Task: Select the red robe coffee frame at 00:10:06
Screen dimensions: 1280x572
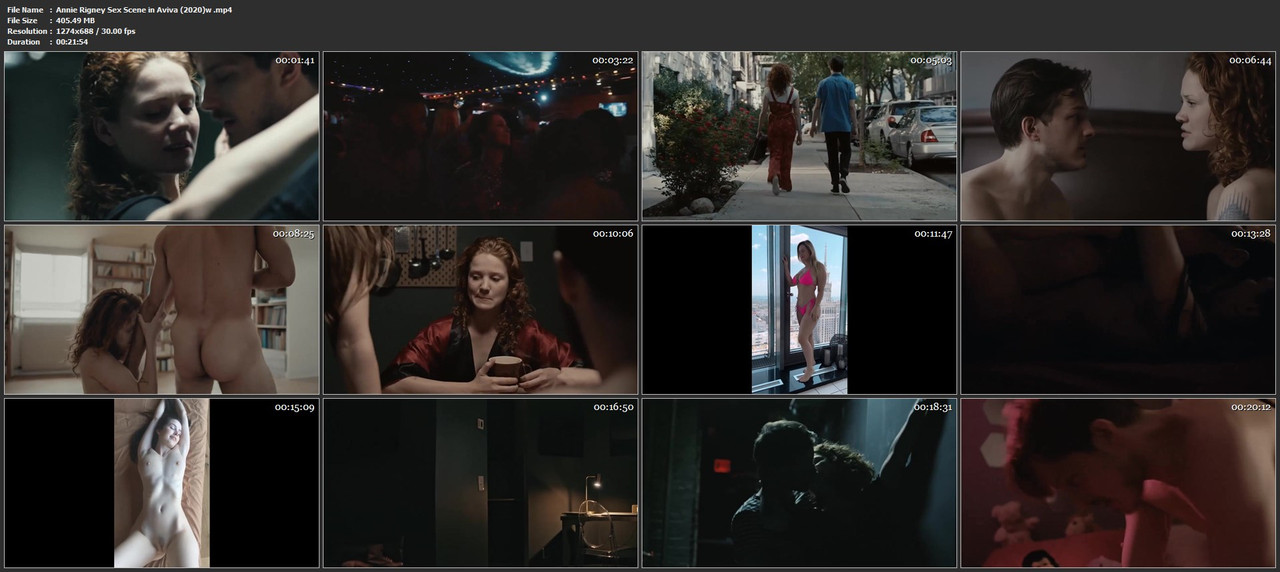Action: coord(481,309)
